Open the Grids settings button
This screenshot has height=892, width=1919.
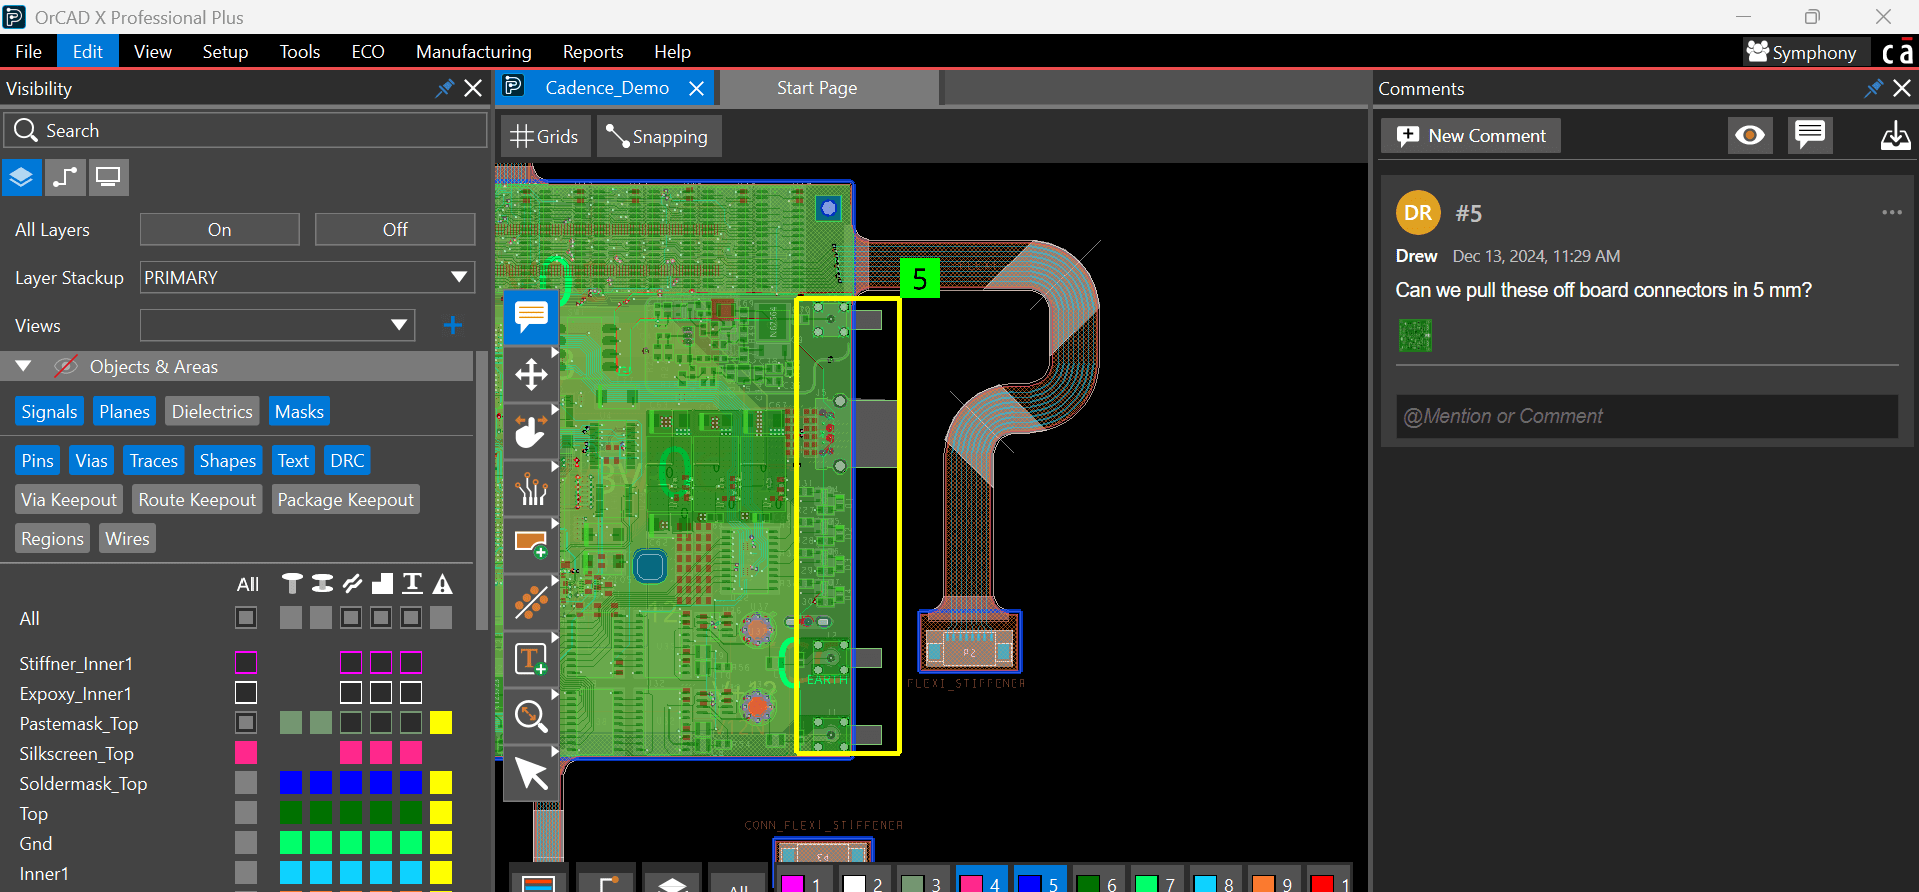click(545, 136)
